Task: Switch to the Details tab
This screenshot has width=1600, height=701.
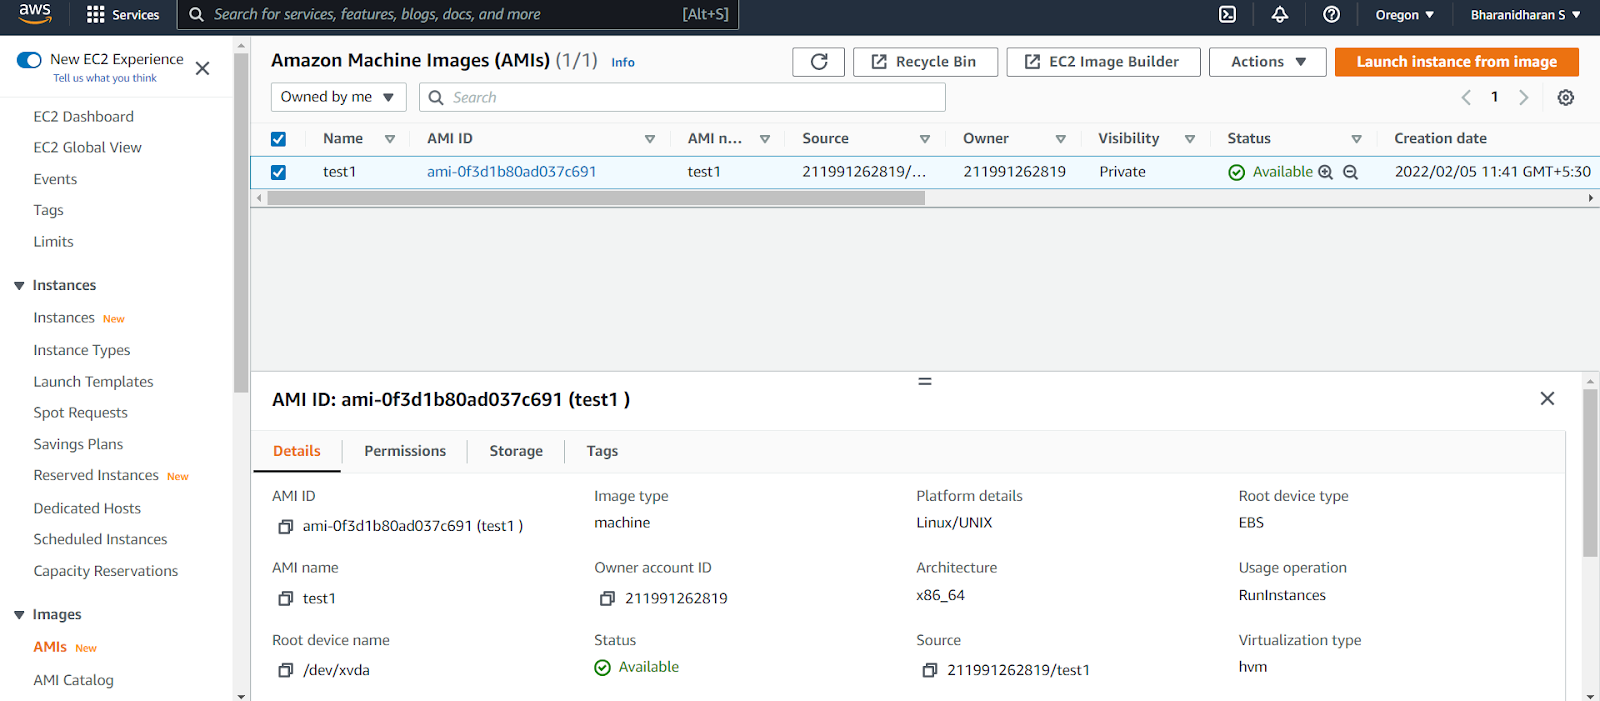Action: [297, 451]
